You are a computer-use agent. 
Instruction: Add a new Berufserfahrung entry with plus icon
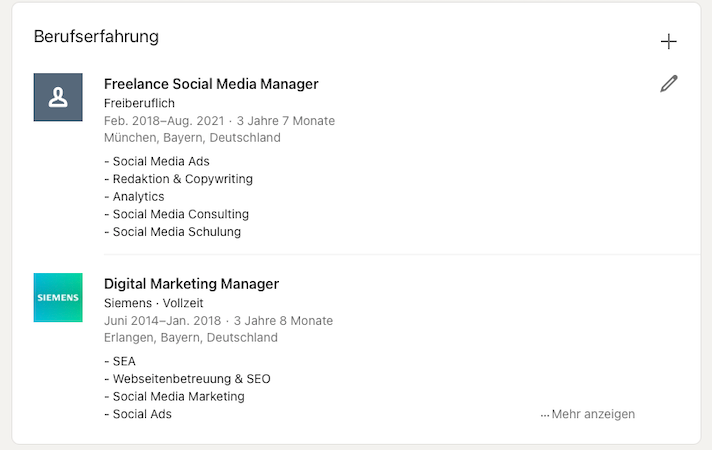pos(669,41)
